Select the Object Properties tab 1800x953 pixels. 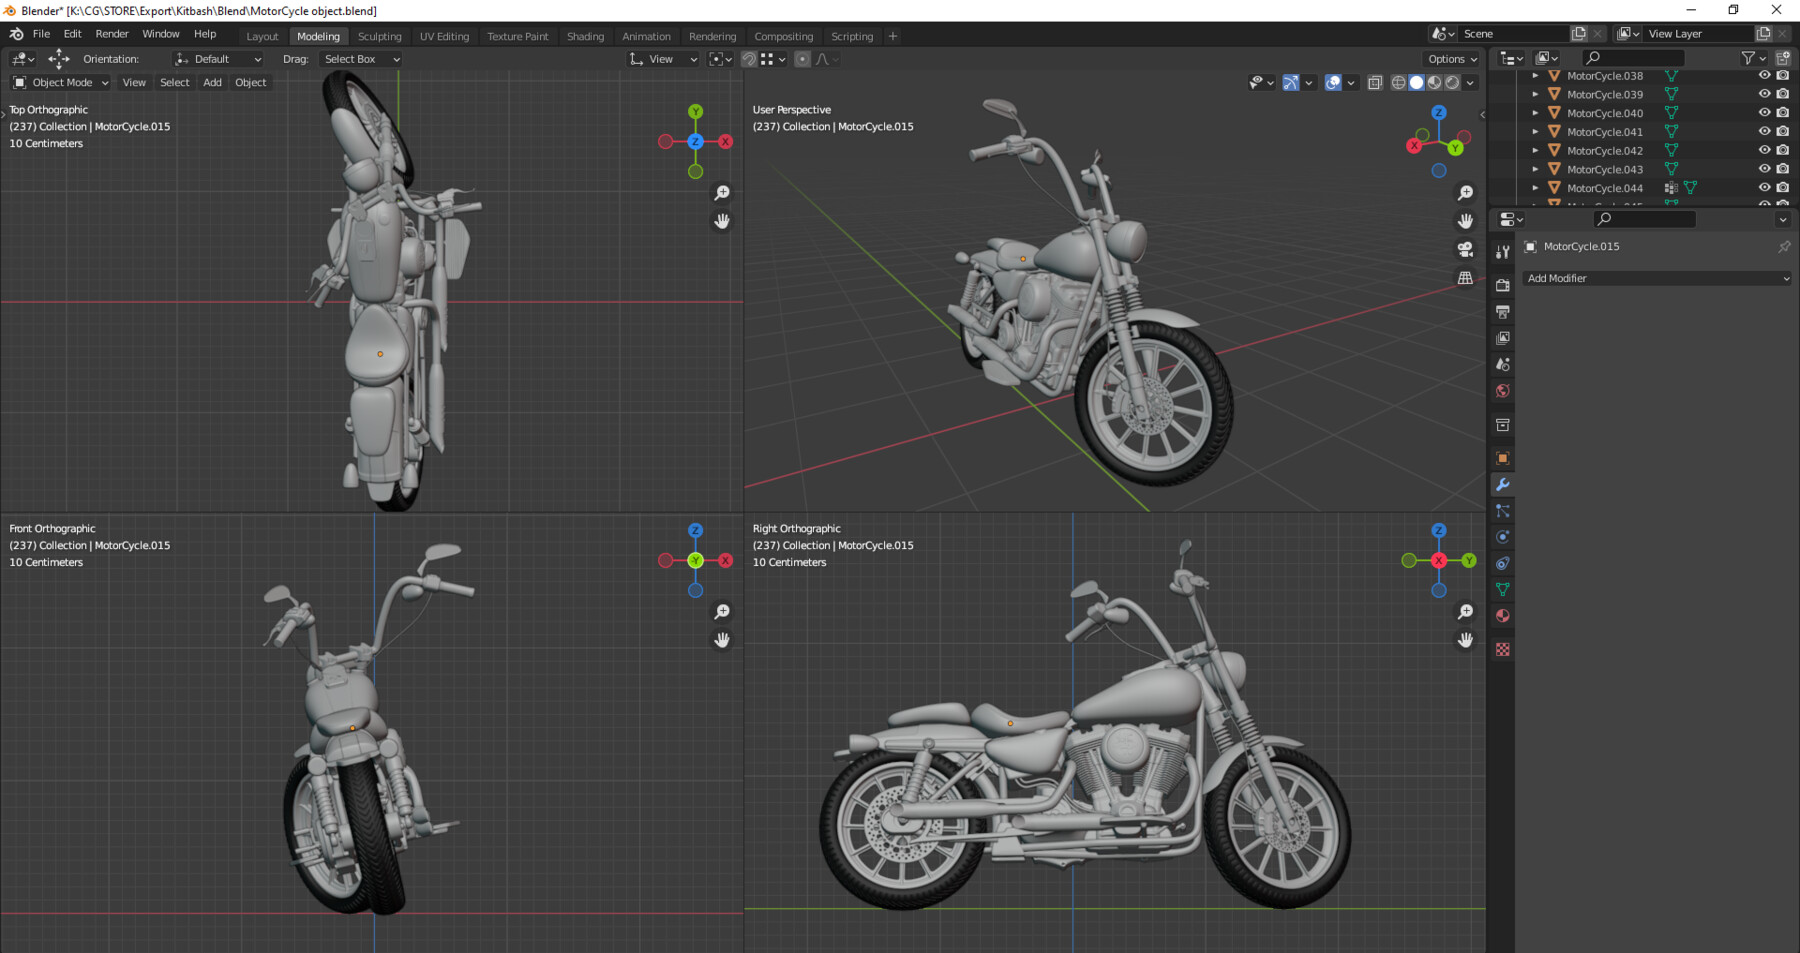click(1502, 457)
